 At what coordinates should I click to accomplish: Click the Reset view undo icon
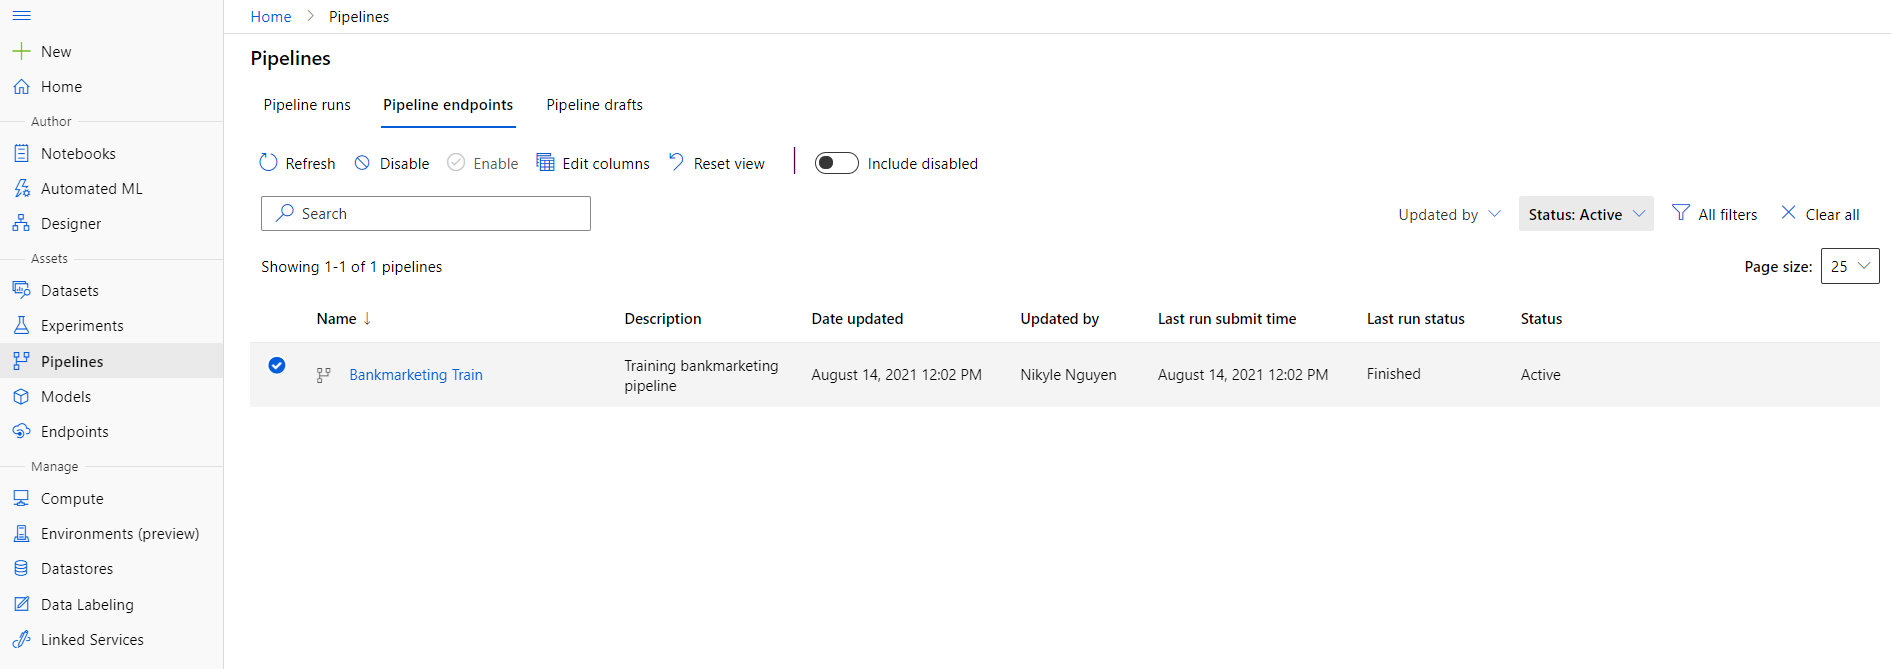click(676, 162)
